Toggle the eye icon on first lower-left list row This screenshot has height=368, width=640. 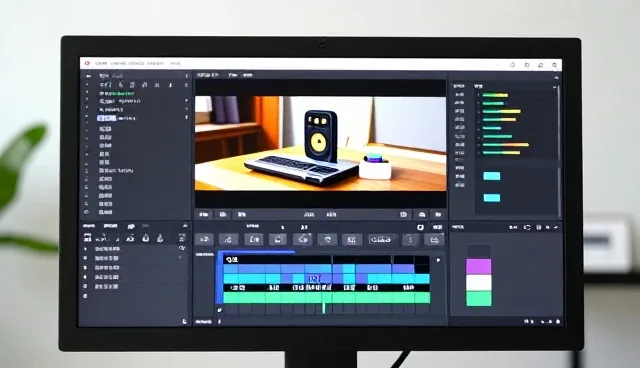tap(182, 248)
